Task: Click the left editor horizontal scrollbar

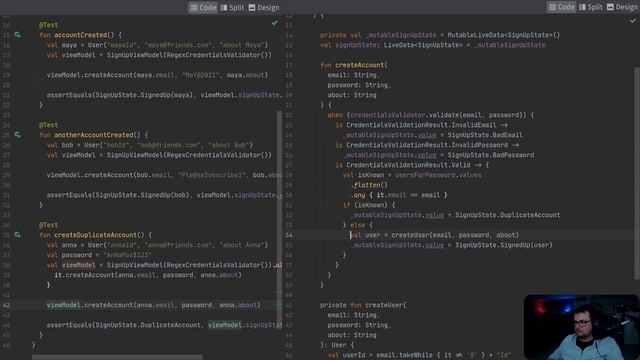Action: [118, 357]
